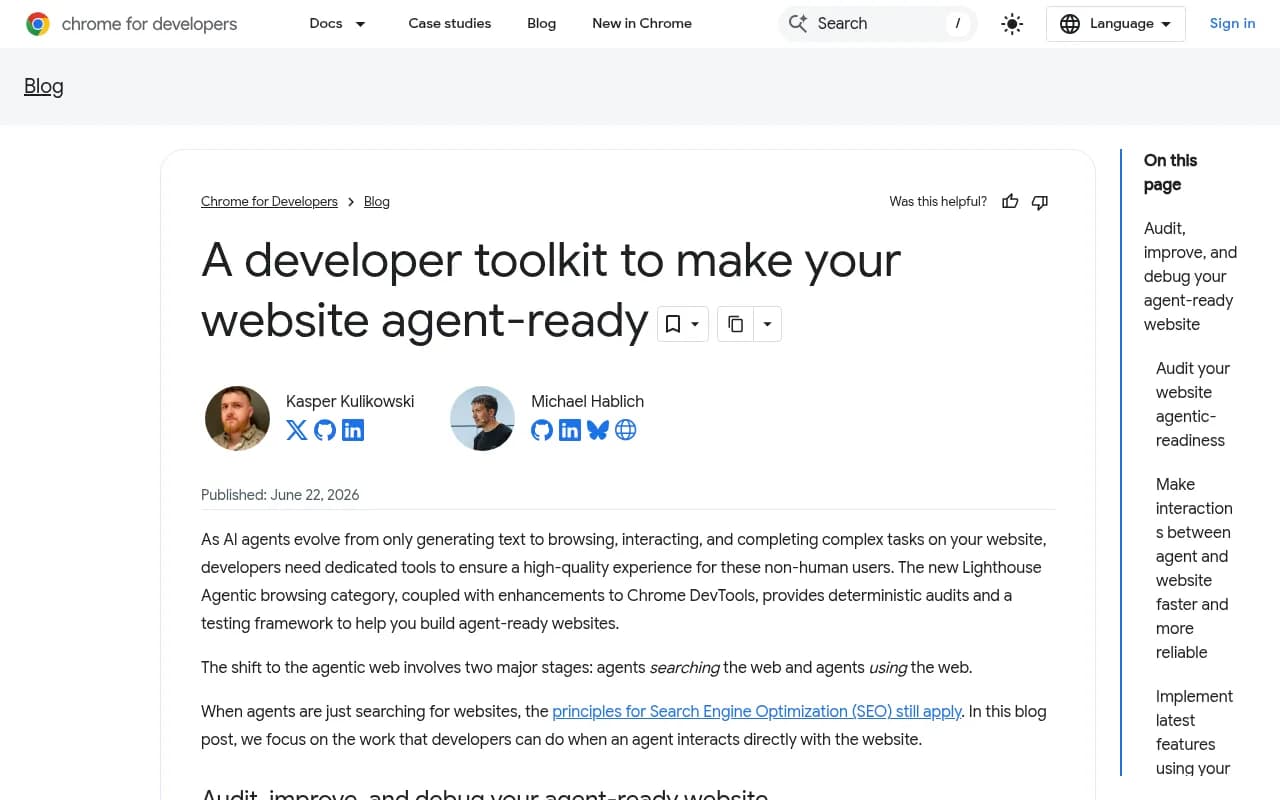
Task: Open Michael Hablich's website globe icon
Action: pos(626,430)
